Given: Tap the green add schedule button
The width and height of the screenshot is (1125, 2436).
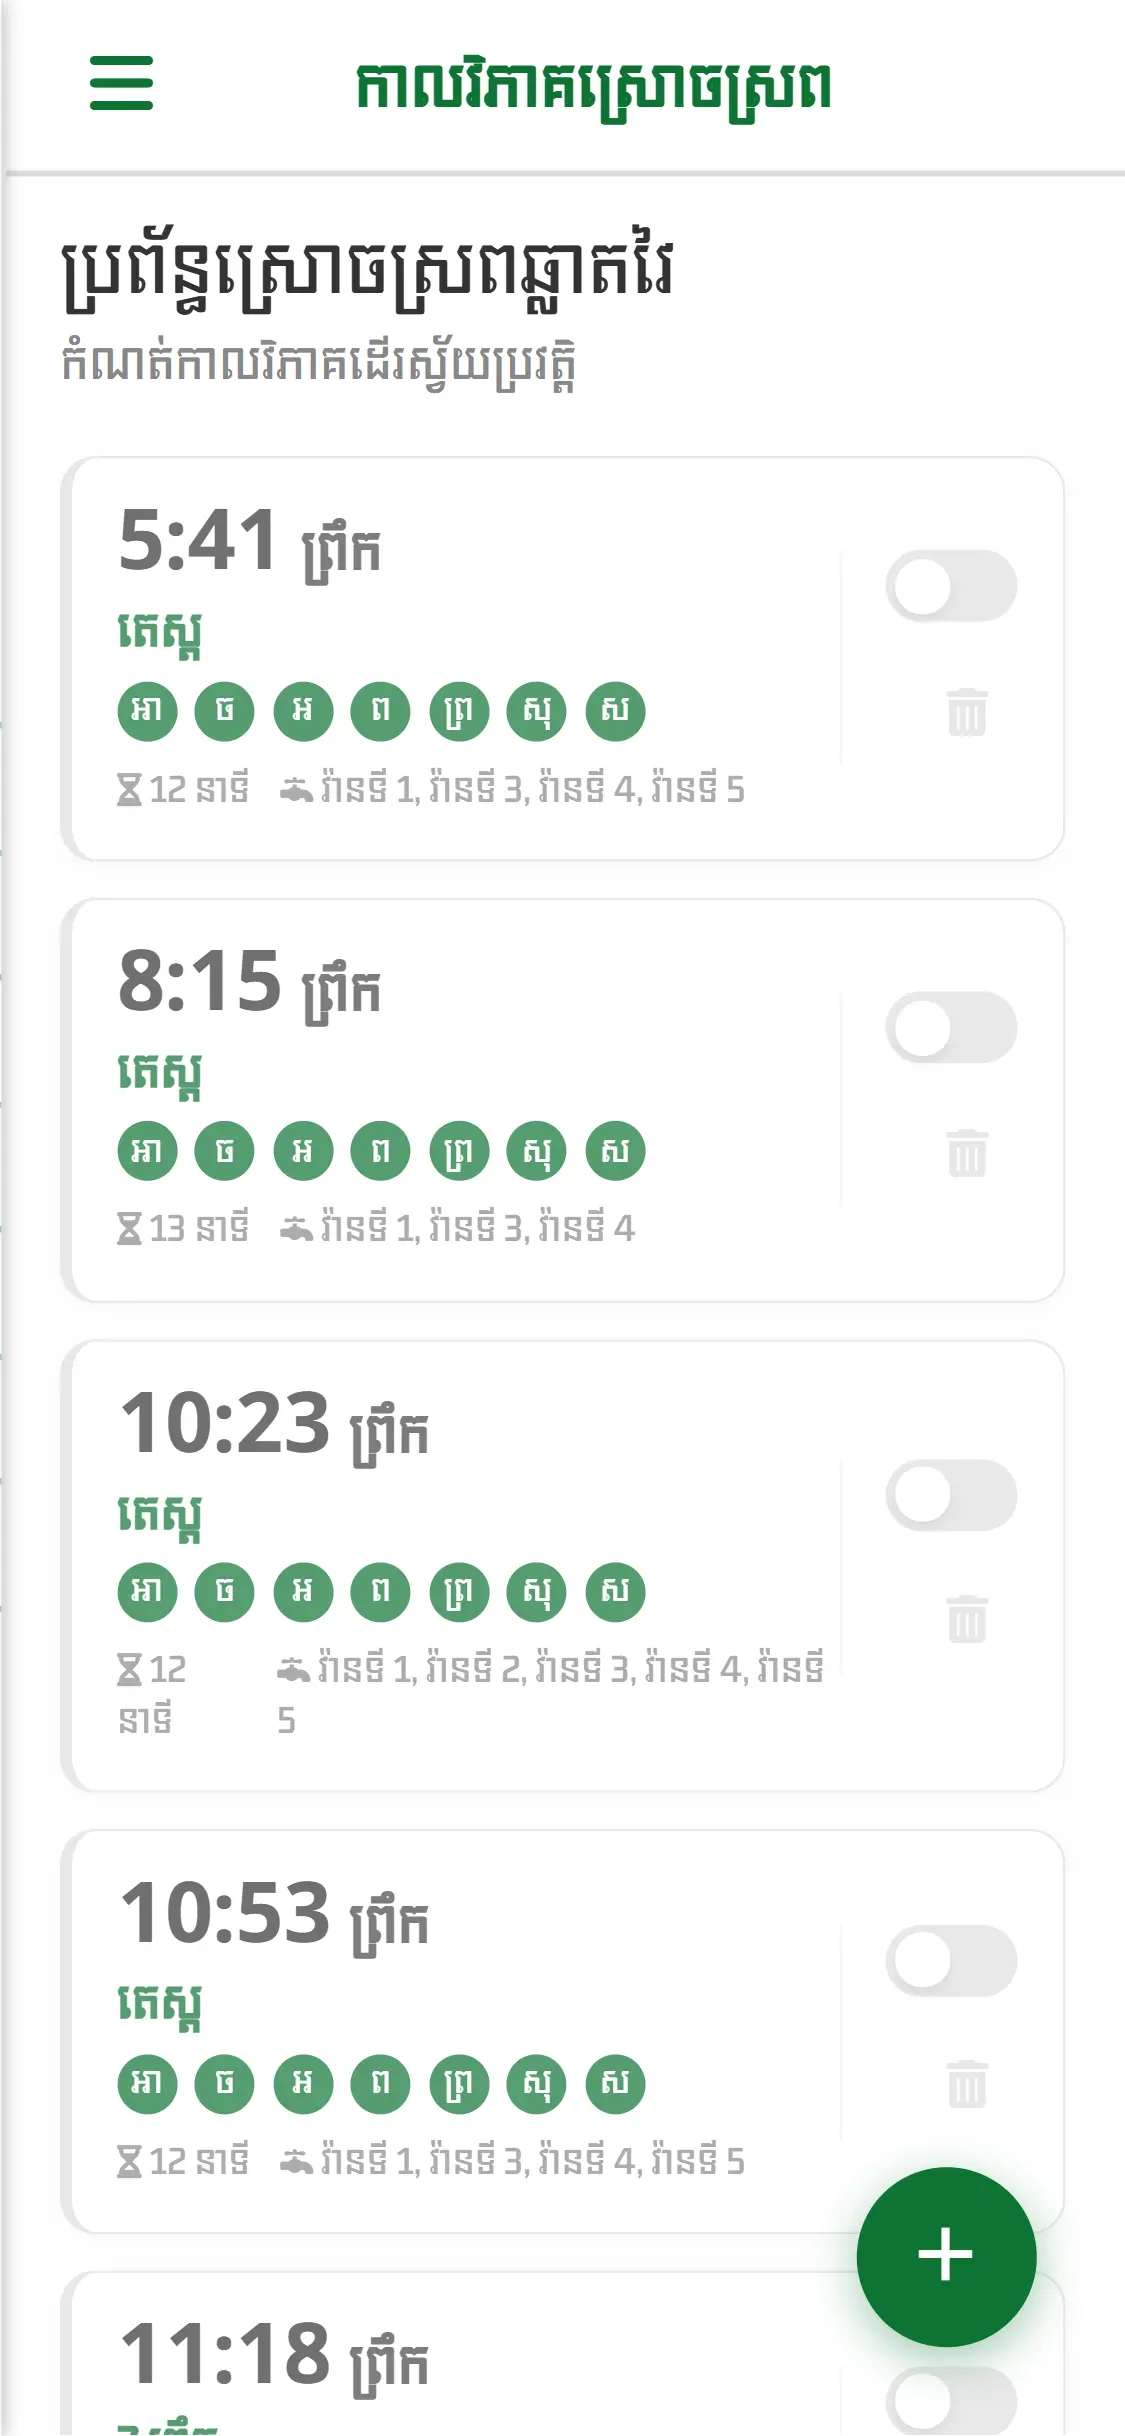Looking at the screenshot, I should pos(945,2255).
